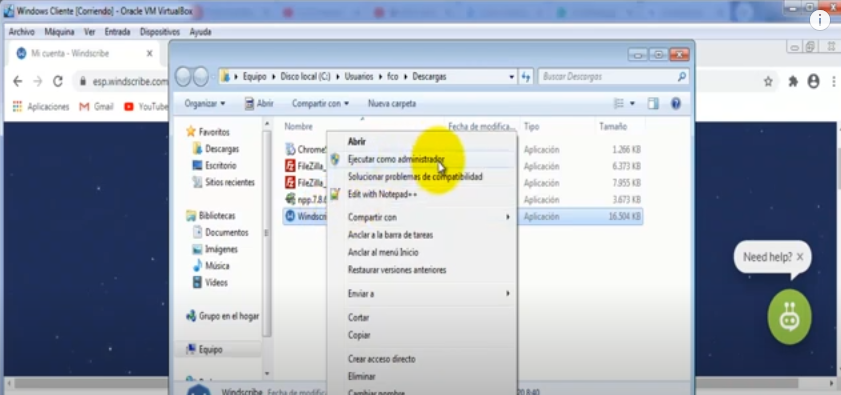Choose Ejecutar como administrador

[x=422, y=159]
